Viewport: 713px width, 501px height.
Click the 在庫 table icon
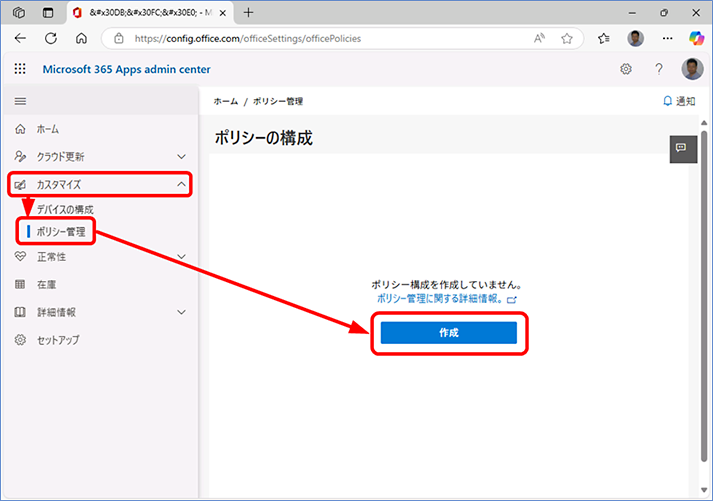(20, 285)
